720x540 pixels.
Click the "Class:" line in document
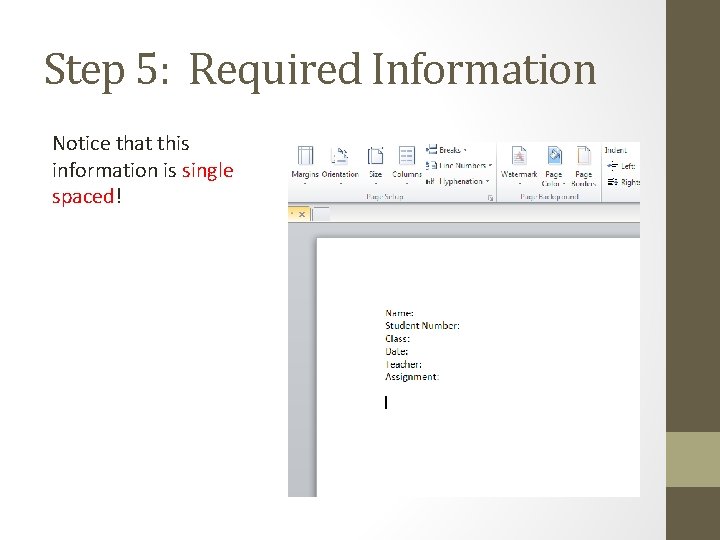pos(397,338)
